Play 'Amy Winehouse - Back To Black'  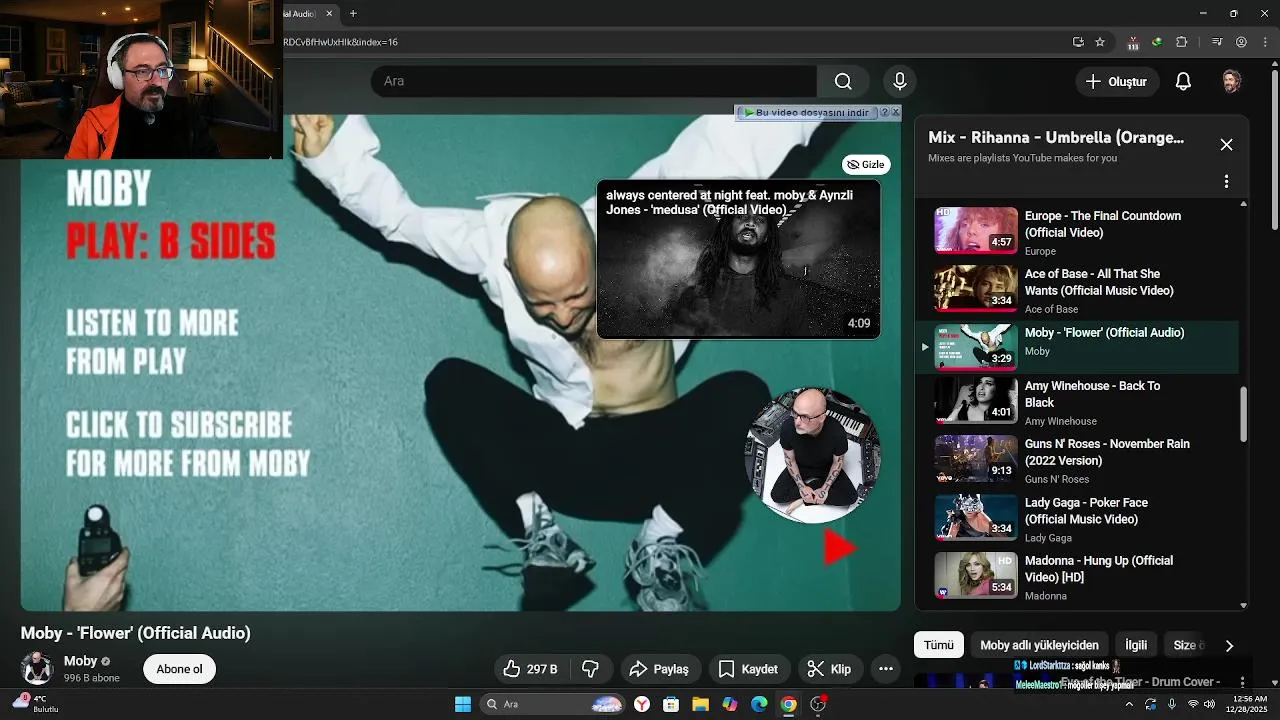tap(1077, 403)
